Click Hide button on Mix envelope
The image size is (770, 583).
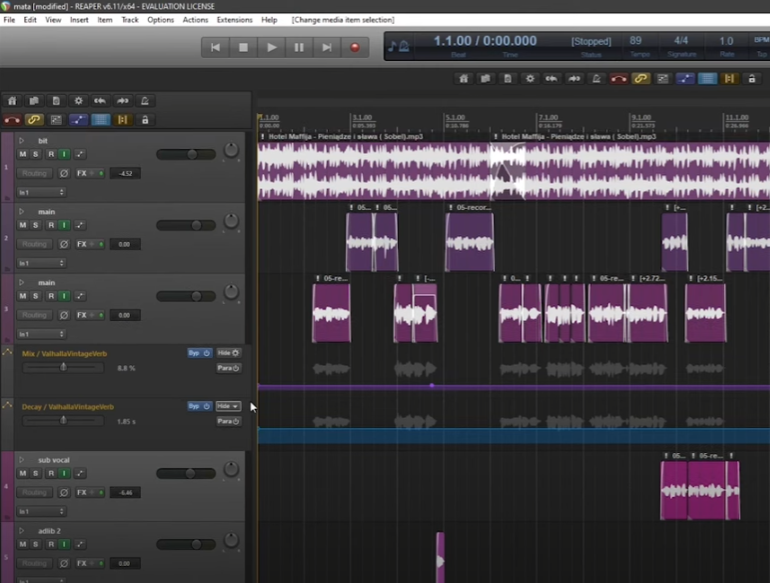pyautogui.click(x=228, y=353)
